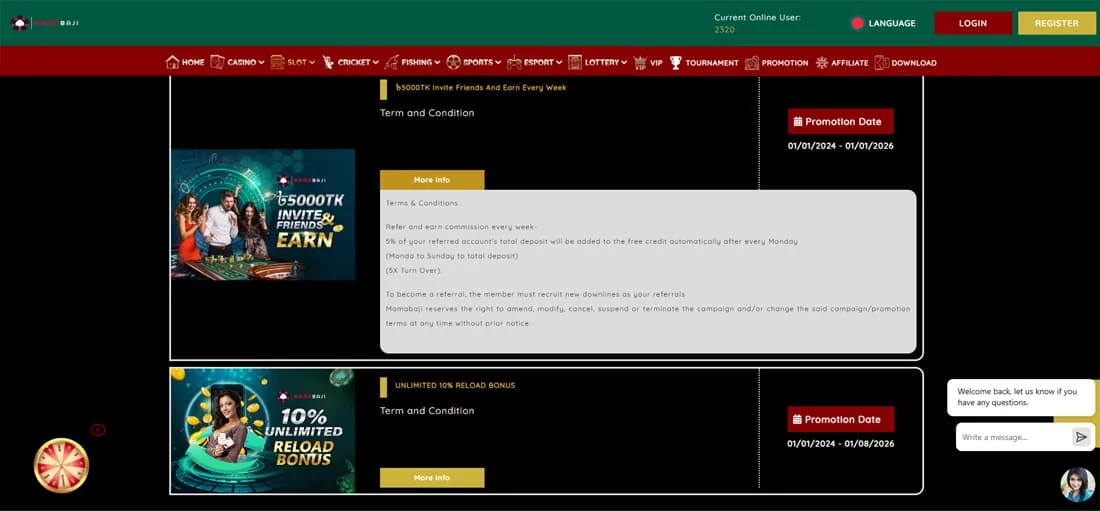
Task: Click the '৳5000TK Invite Friends And Earn Every Week' title
Action: pyautogui.click(x=481, y=88)
